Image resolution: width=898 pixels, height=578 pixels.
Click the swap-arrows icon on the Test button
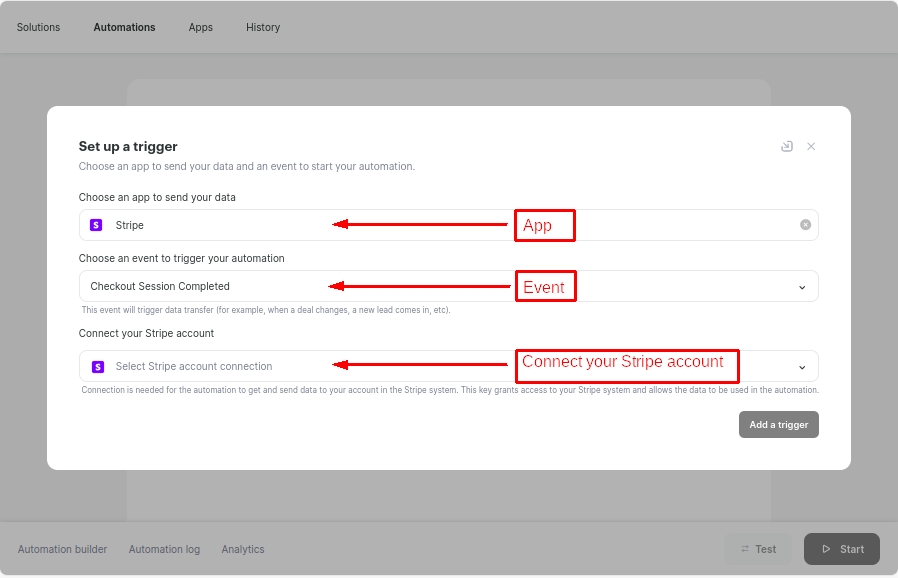[745, 549]
